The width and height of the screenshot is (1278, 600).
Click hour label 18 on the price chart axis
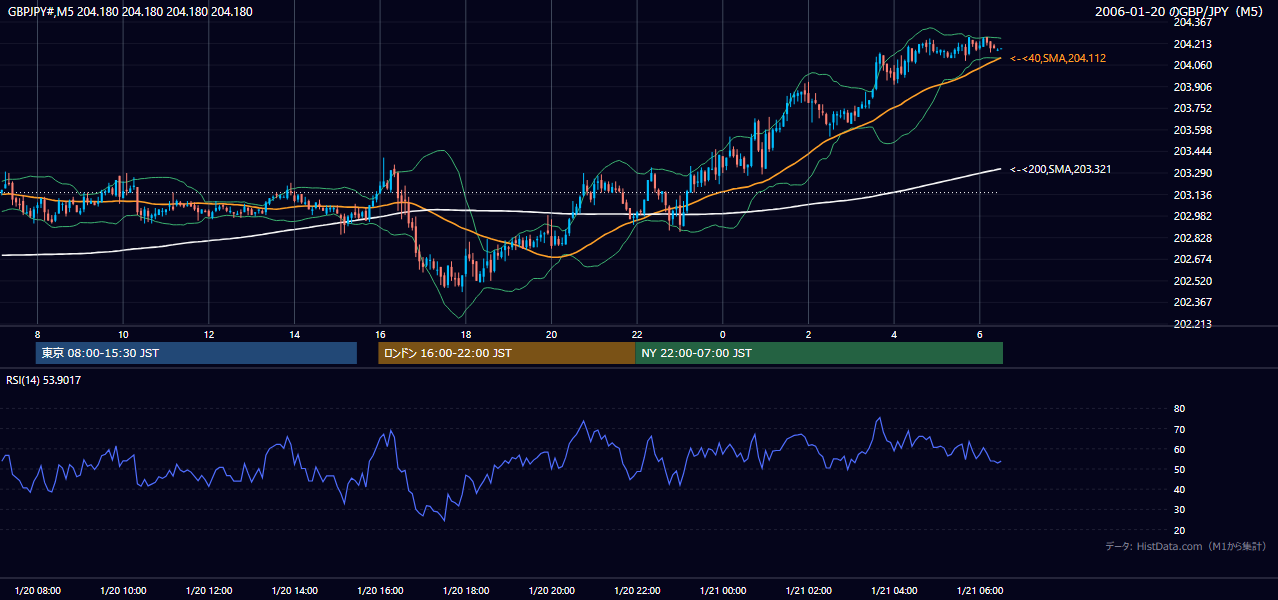tap(466, 334)
